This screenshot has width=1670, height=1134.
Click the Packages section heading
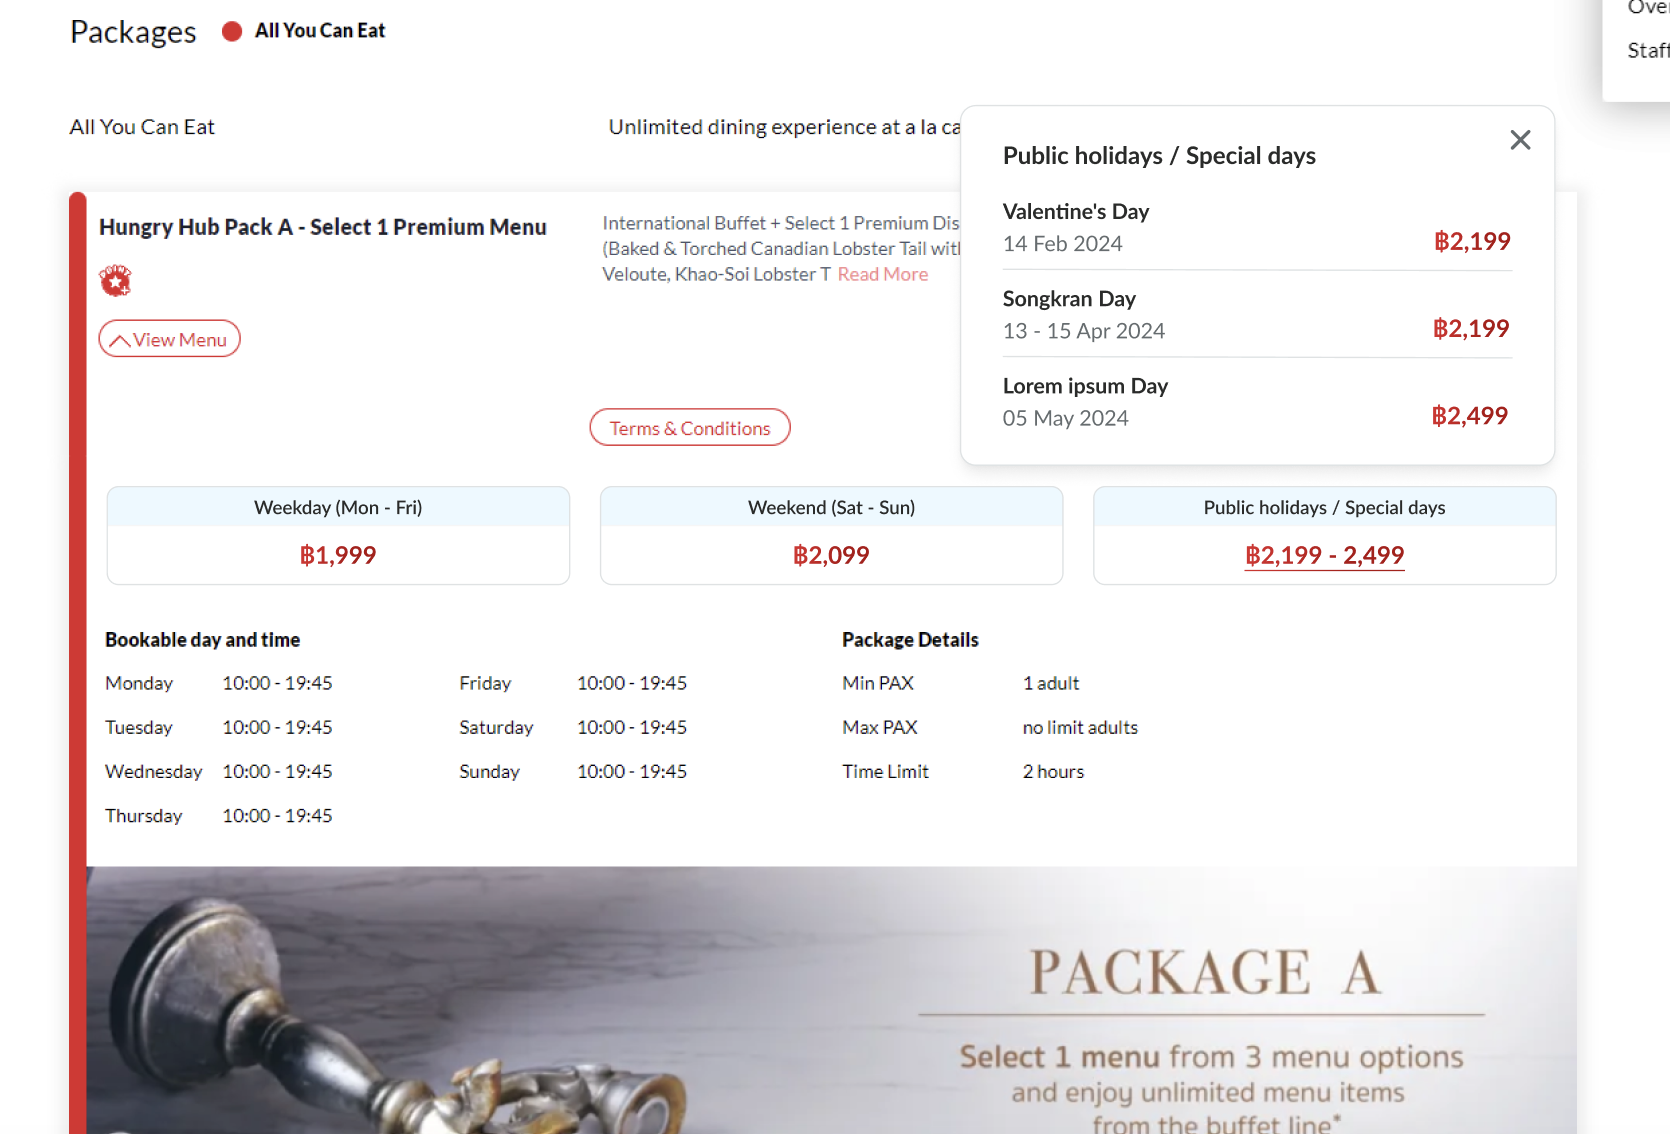coord(133,32)
